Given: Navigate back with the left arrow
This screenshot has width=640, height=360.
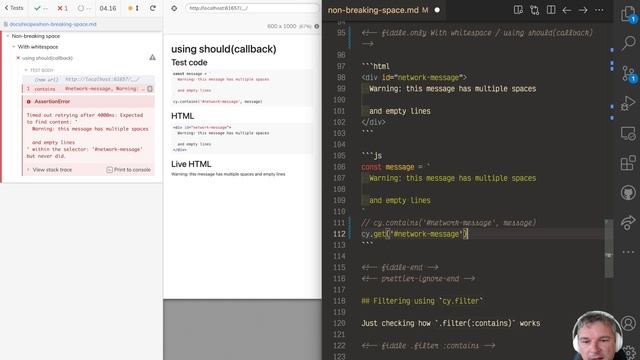Looking at the screenshot, I should (567, 10).
